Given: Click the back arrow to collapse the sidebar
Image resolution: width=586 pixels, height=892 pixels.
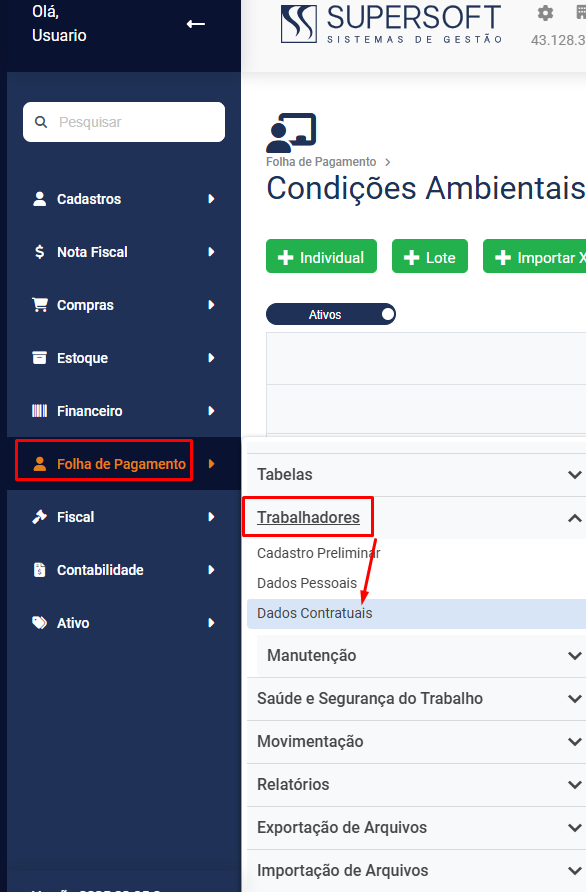Looking at the screenshot, I should coord(196,24).
